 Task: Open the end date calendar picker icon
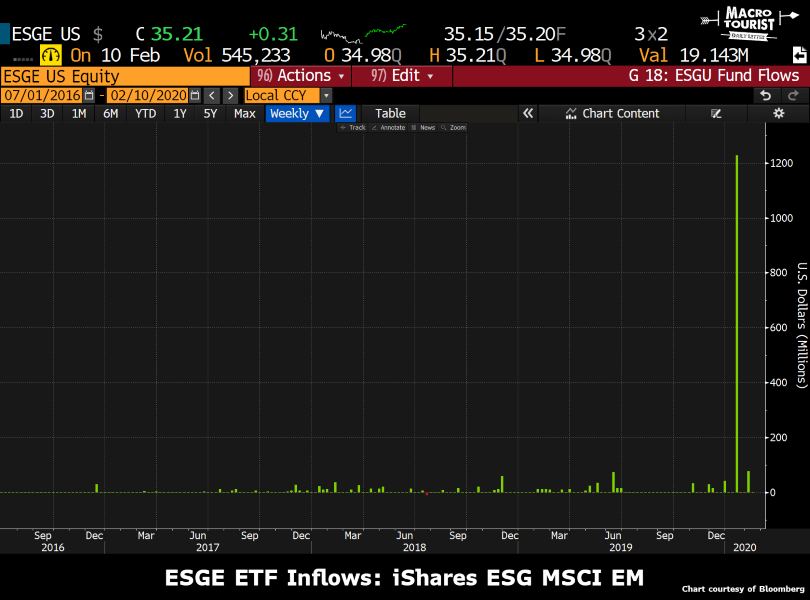pyautogui.click(x=195, y=96)
